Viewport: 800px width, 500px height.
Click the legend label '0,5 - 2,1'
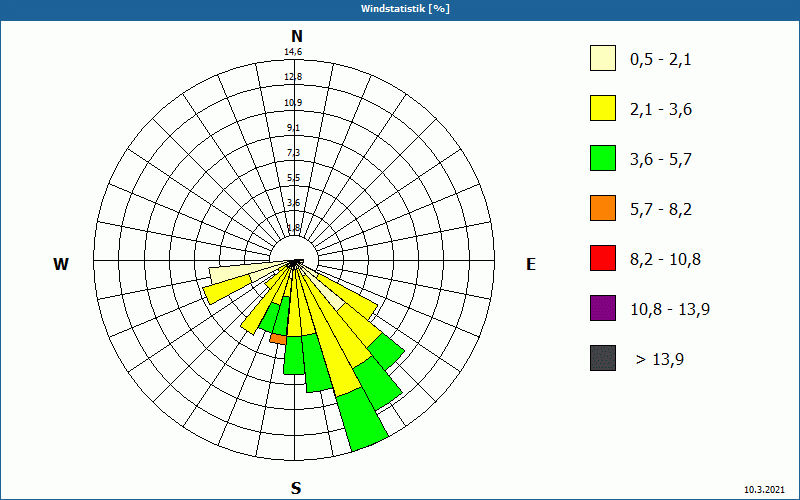click(x=661, y=60)
